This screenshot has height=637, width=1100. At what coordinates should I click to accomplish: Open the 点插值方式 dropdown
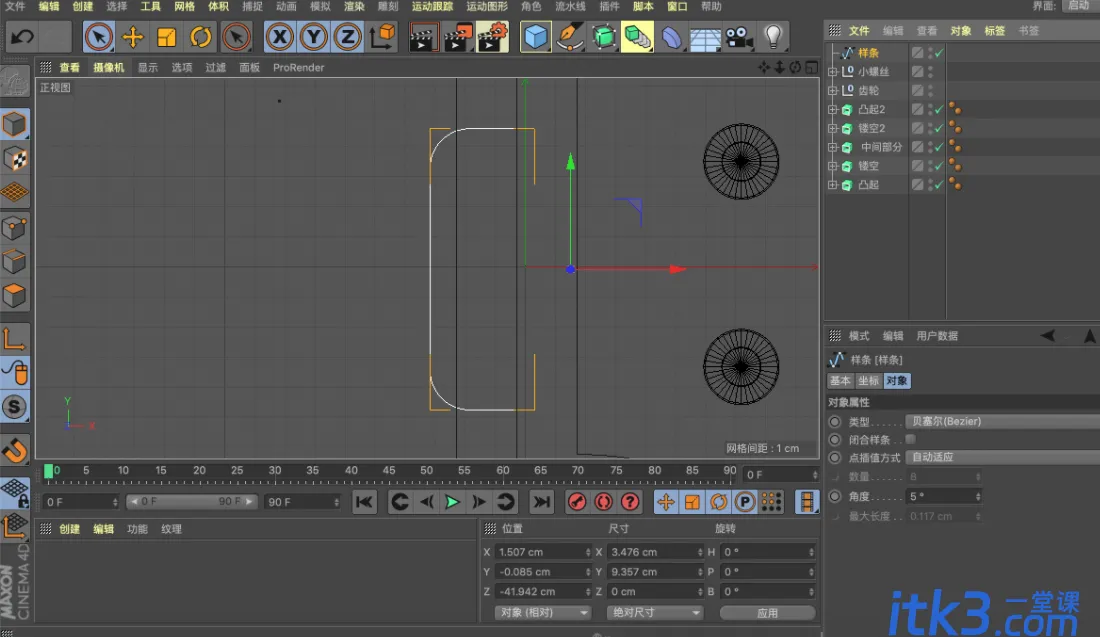1002,457
